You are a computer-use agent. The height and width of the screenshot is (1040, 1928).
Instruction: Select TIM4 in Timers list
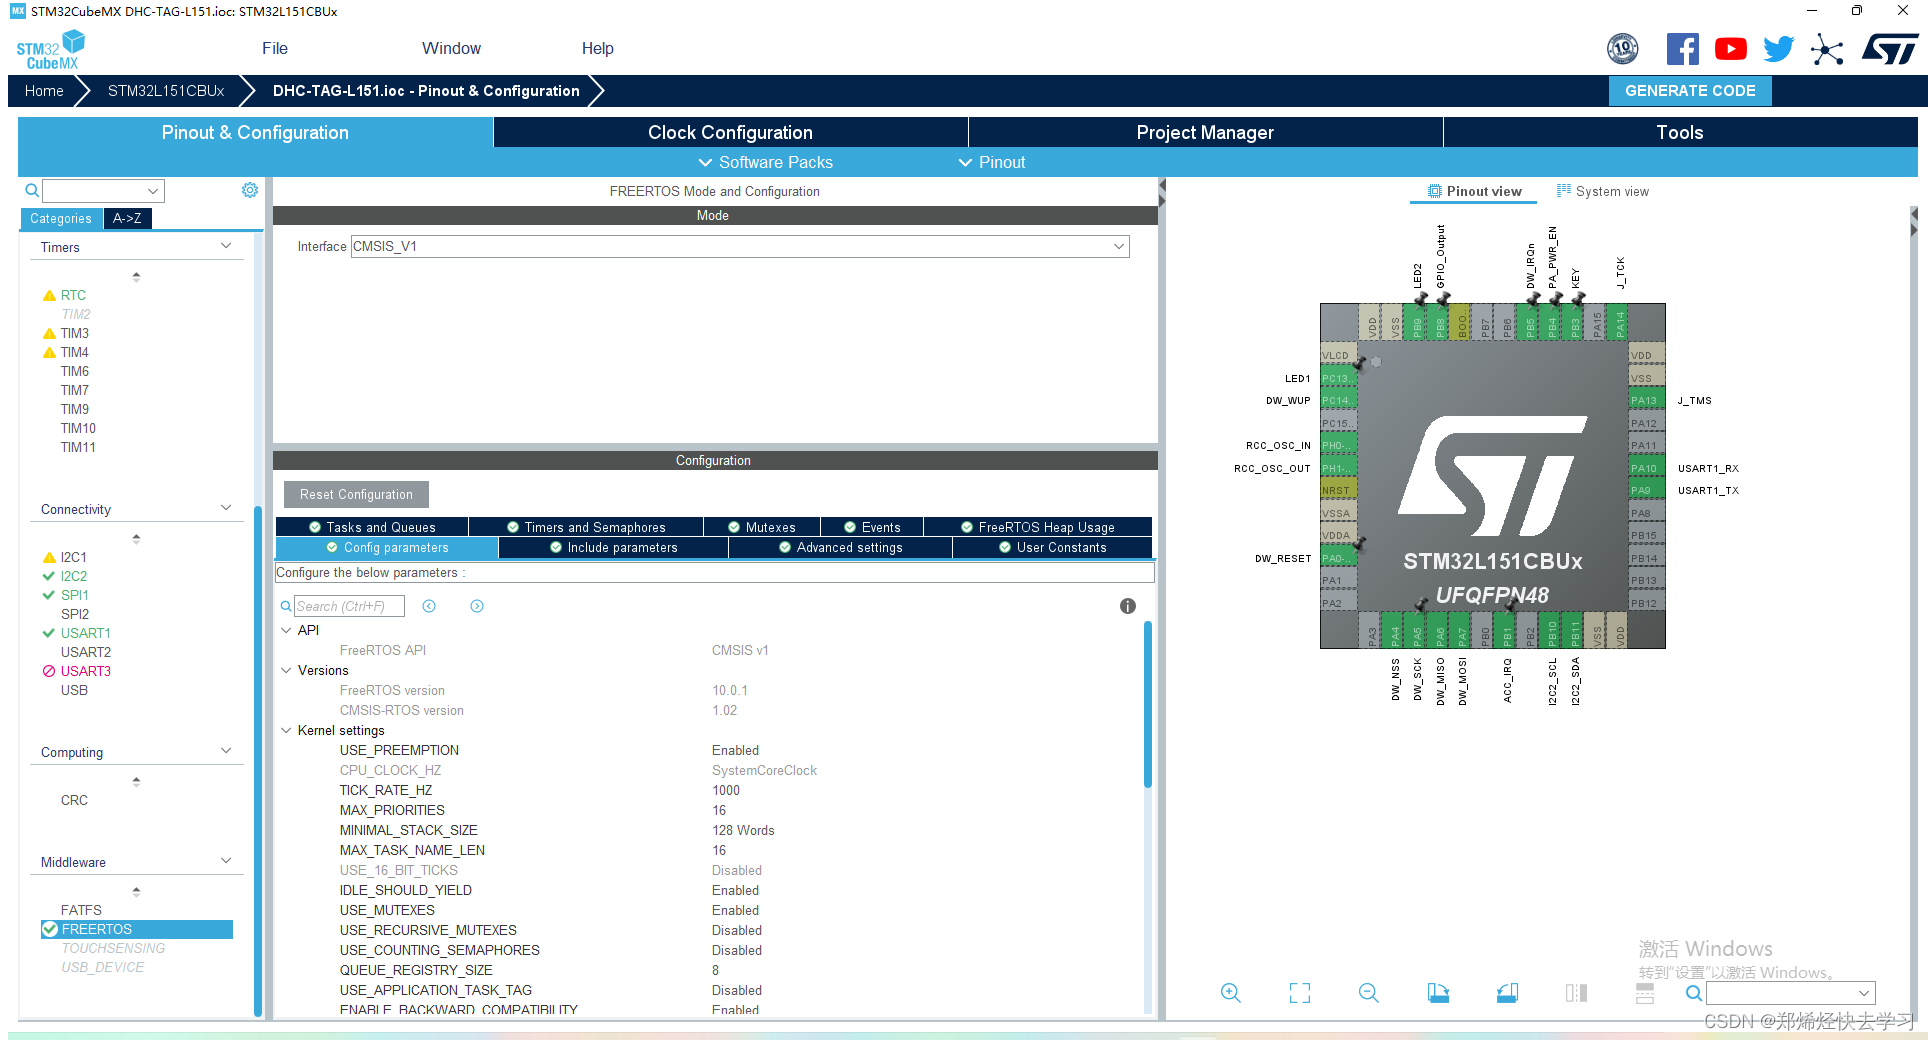(x=75, y=352)
